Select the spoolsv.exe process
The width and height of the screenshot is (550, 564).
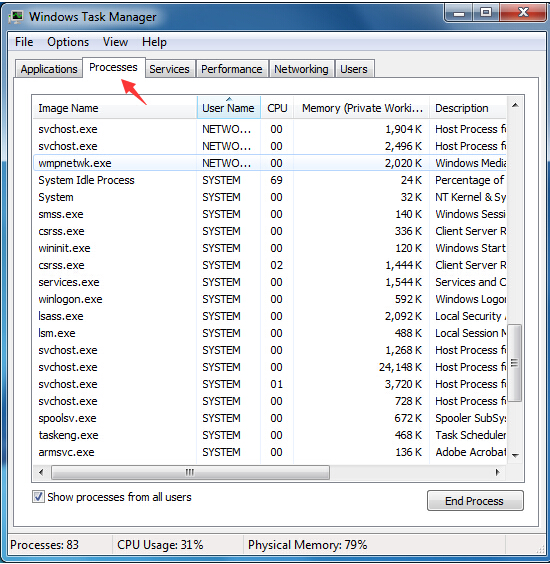pos(270,418)
